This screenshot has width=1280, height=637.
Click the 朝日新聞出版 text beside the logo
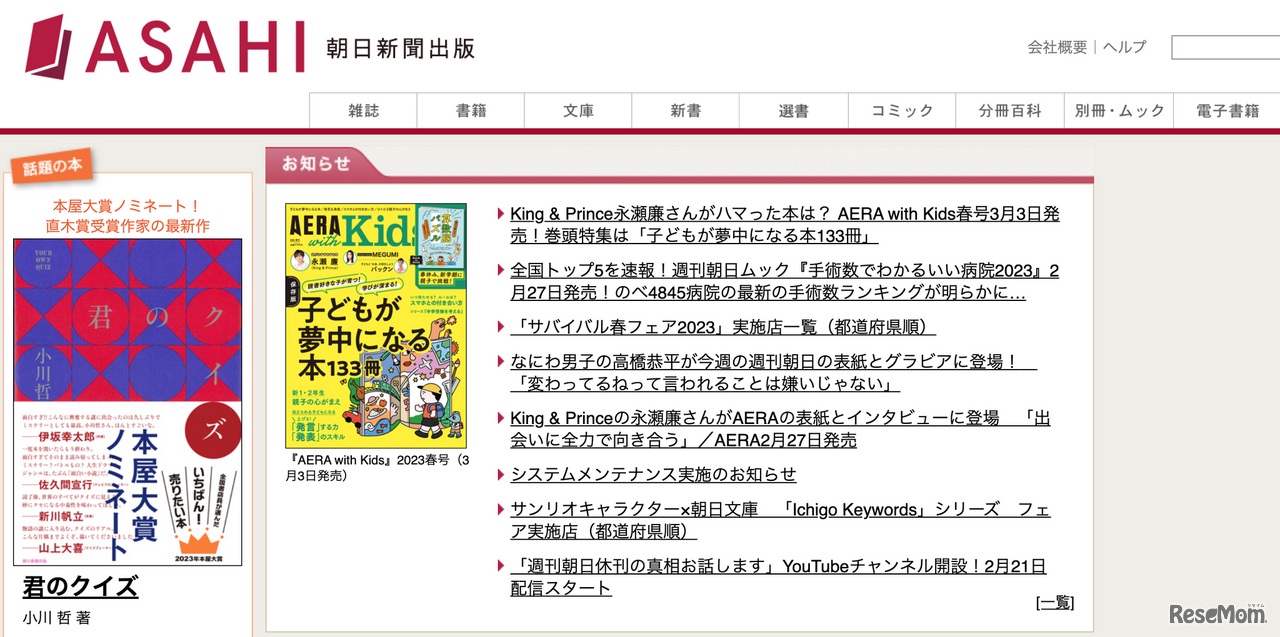coord(400,47)
